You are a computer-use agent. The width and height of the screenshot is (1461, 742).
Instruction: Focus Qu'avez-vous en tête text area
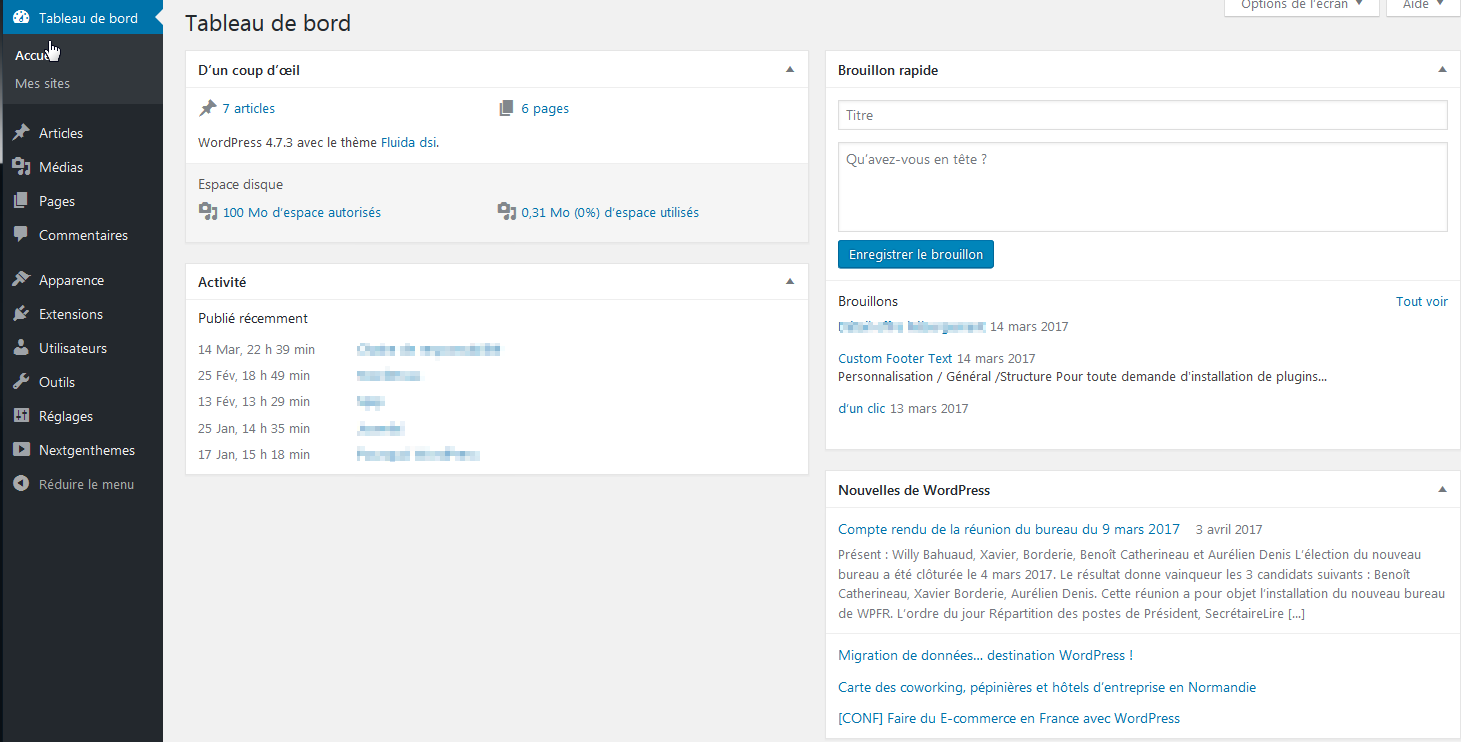click(1142, 187)
